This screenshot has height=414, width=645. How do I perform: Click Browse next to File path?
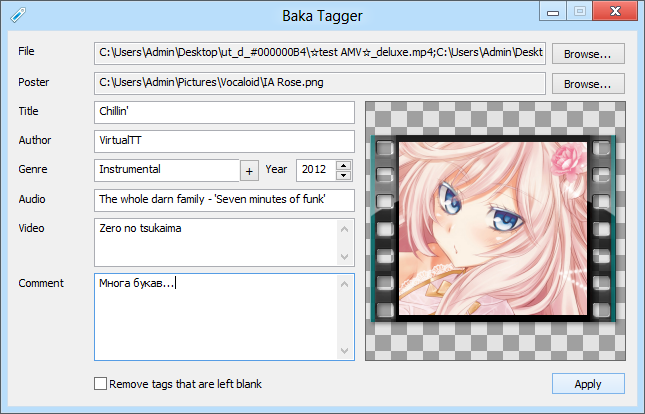(x=588, y=54)
